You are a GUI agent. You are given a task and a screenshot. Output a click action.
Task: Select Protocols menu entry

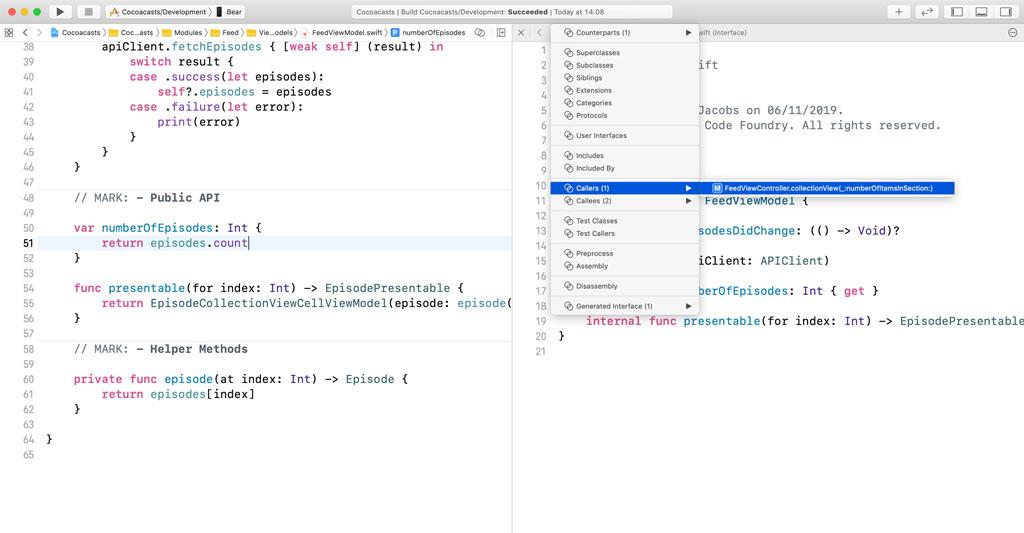[625, 115]
